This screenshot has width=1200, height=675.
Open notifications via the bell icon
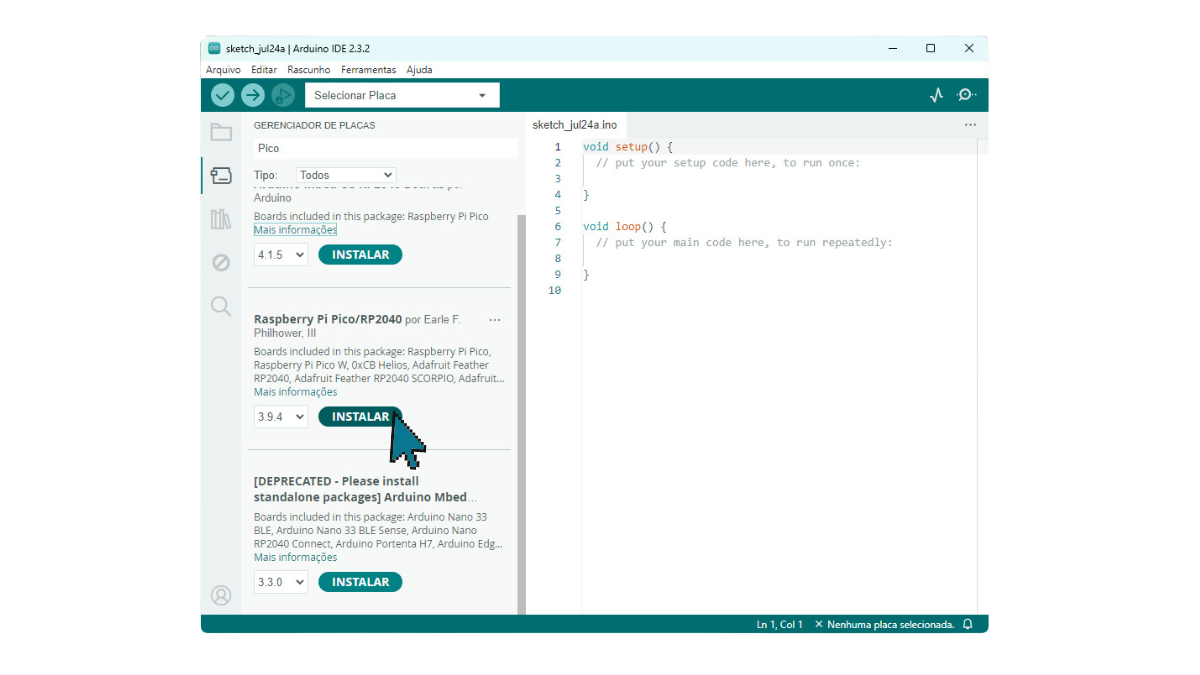point(966,623)
